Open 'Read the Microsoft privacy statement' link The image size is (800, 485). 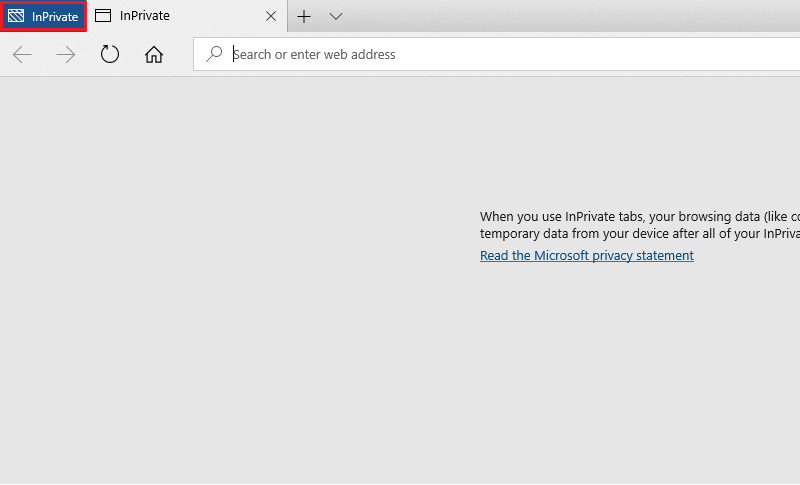pos(586,256)
